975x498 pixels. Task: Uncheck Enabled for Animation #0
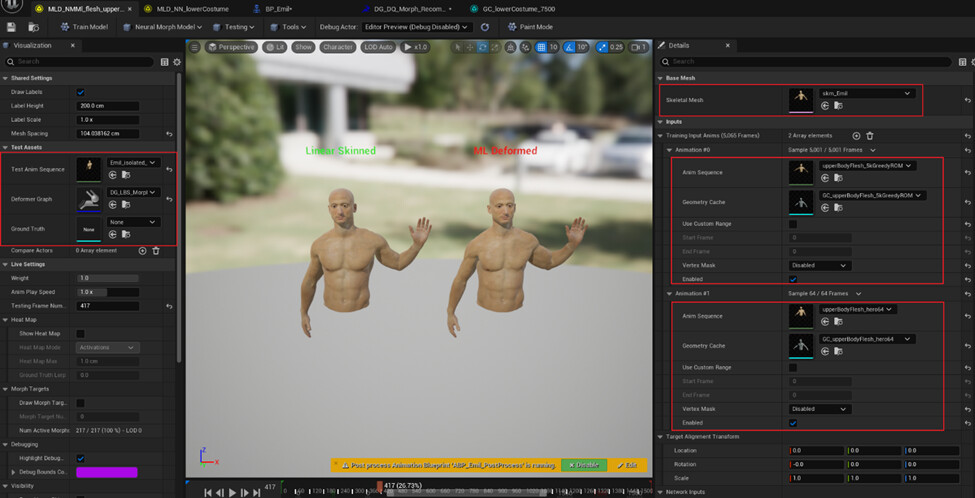click(793, 279)
